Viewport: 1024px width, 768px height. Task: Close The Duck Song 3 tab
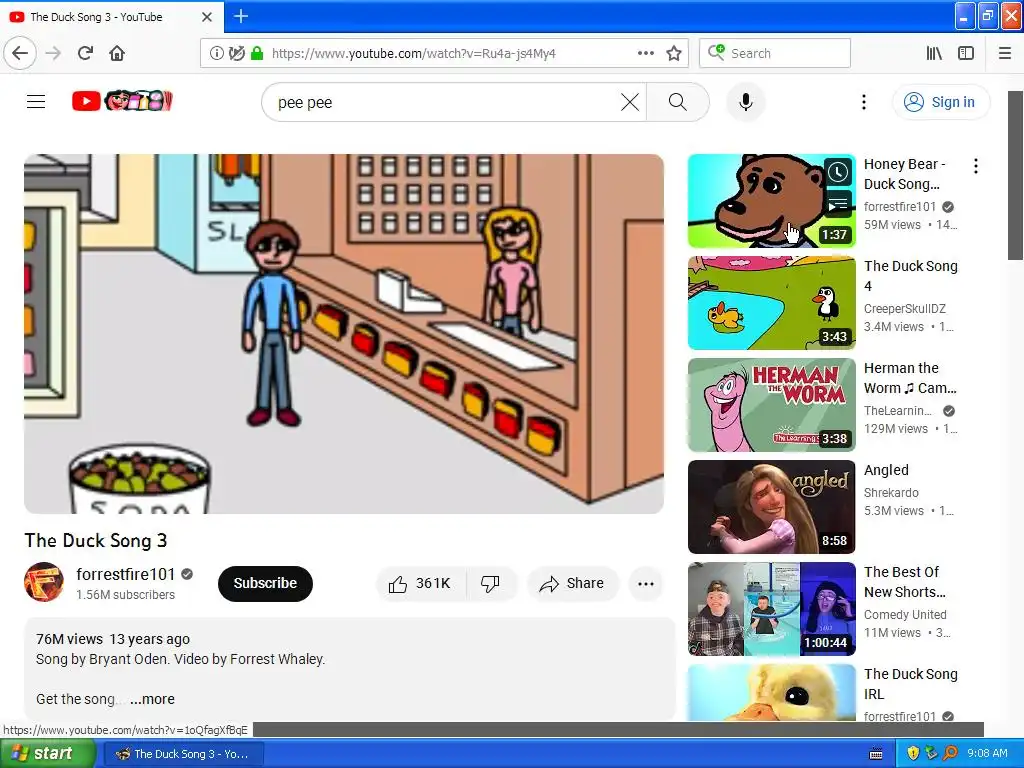(206, 17)
